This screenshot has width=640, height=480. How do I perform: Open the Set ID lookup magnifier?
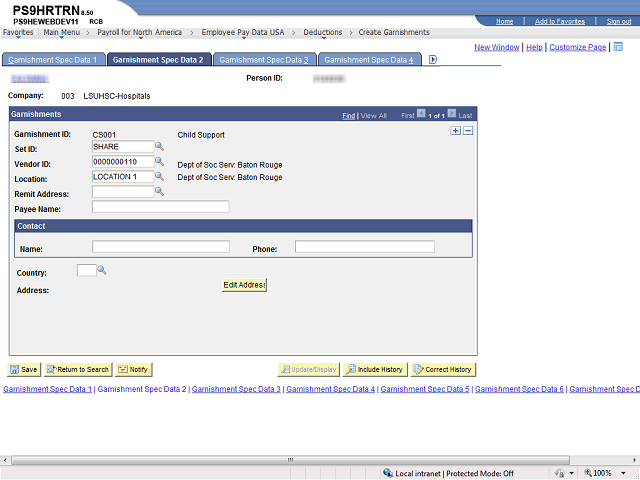159,147
